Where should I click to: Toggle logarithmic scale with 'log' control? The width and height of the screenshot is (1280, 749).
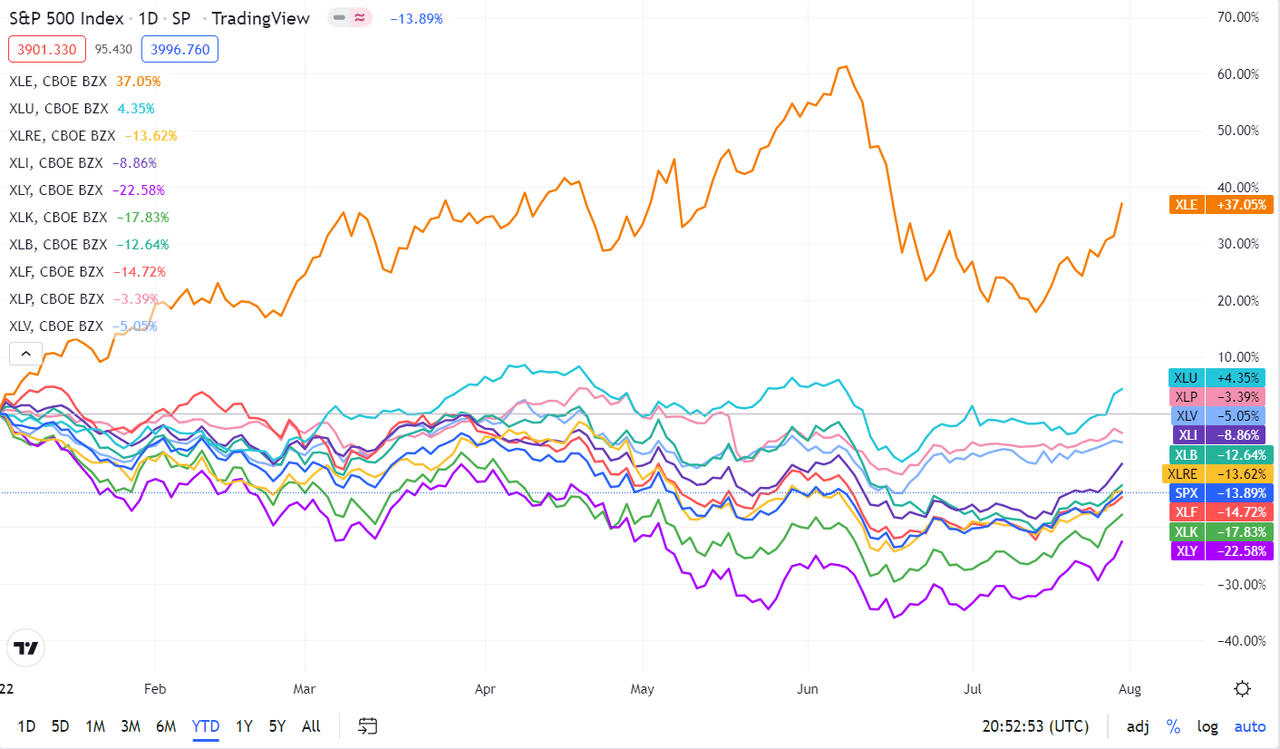pyautogui.click(x=1207, y=726)
